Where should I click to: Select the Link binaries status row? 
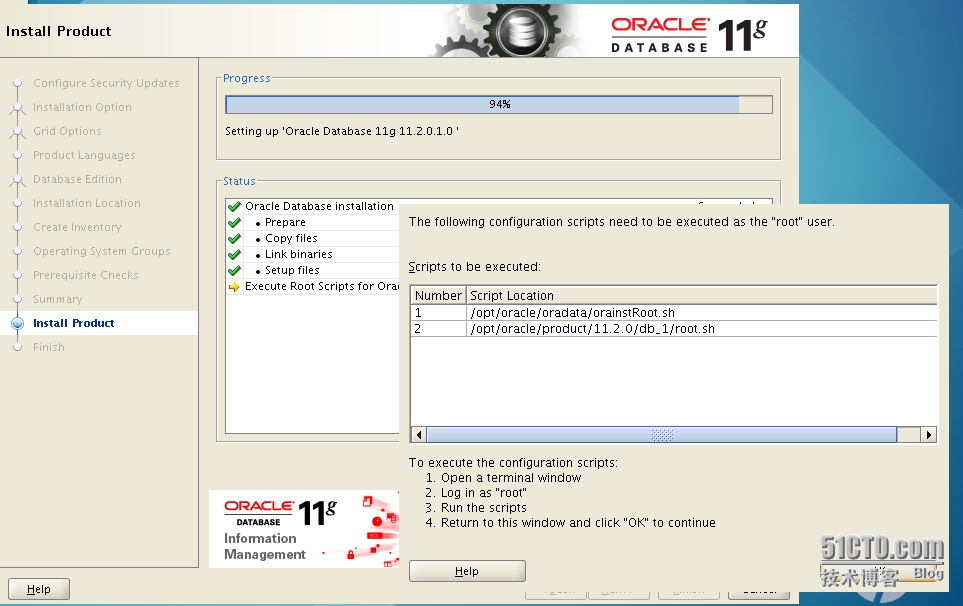click(313, 254)
